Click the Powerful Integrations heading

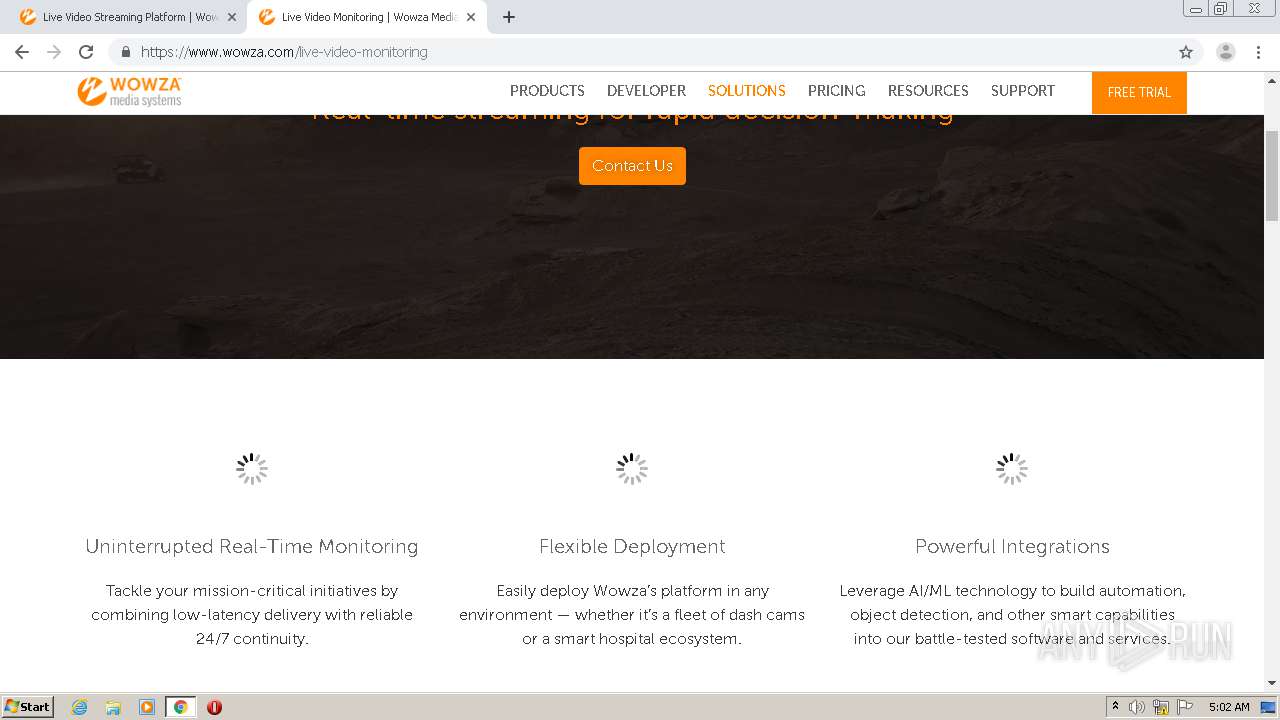tap(1012, 546)
